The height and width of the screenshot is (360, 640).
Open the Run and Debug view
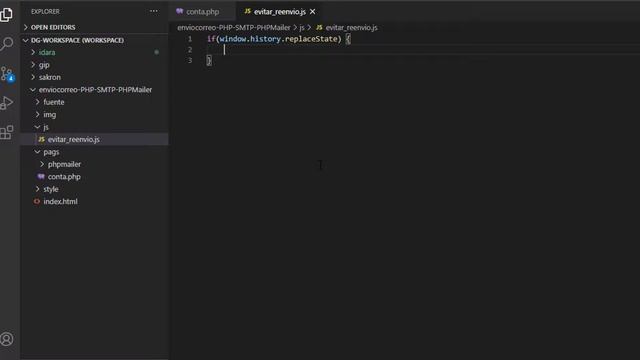7,103
